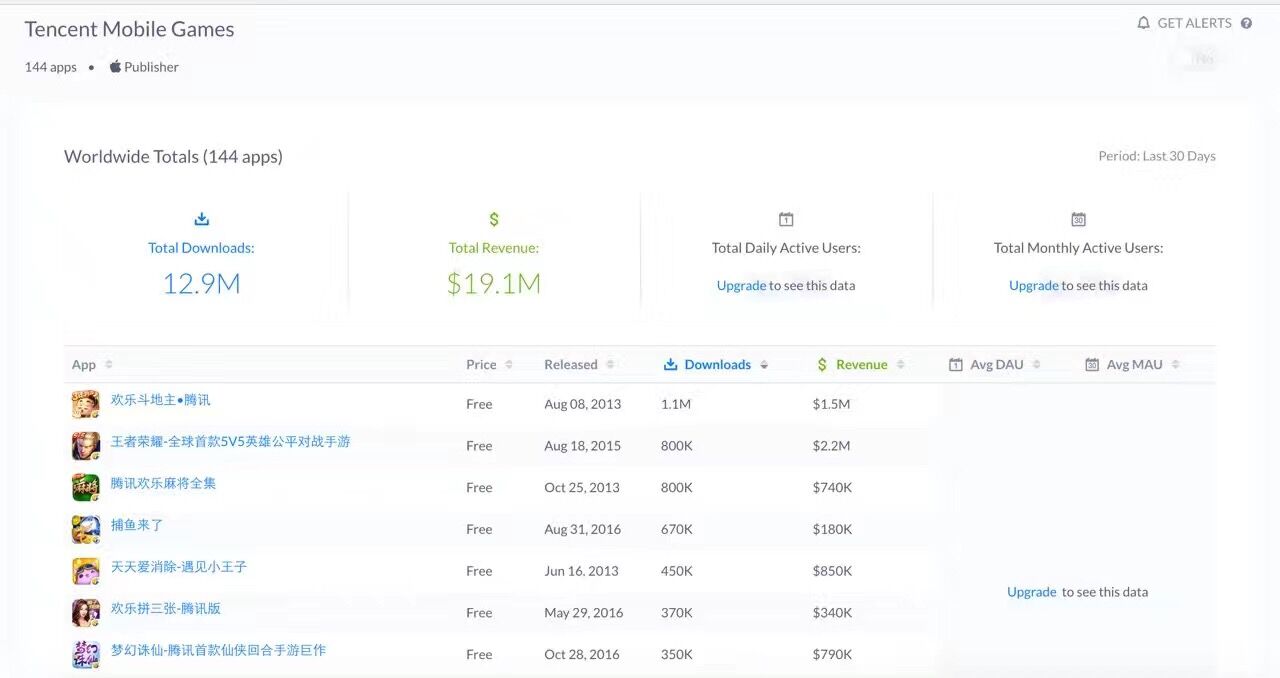The height and width of the screenshot is (678, 1280).
Task: Click the Monthly Active Users calendar icon
Action: pos(1078,219)
